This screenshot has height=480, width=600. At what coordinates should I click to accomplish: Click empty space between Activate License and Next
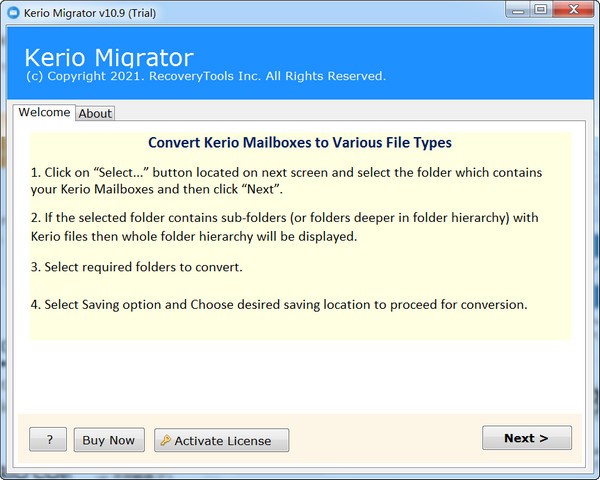coord(385,440)
